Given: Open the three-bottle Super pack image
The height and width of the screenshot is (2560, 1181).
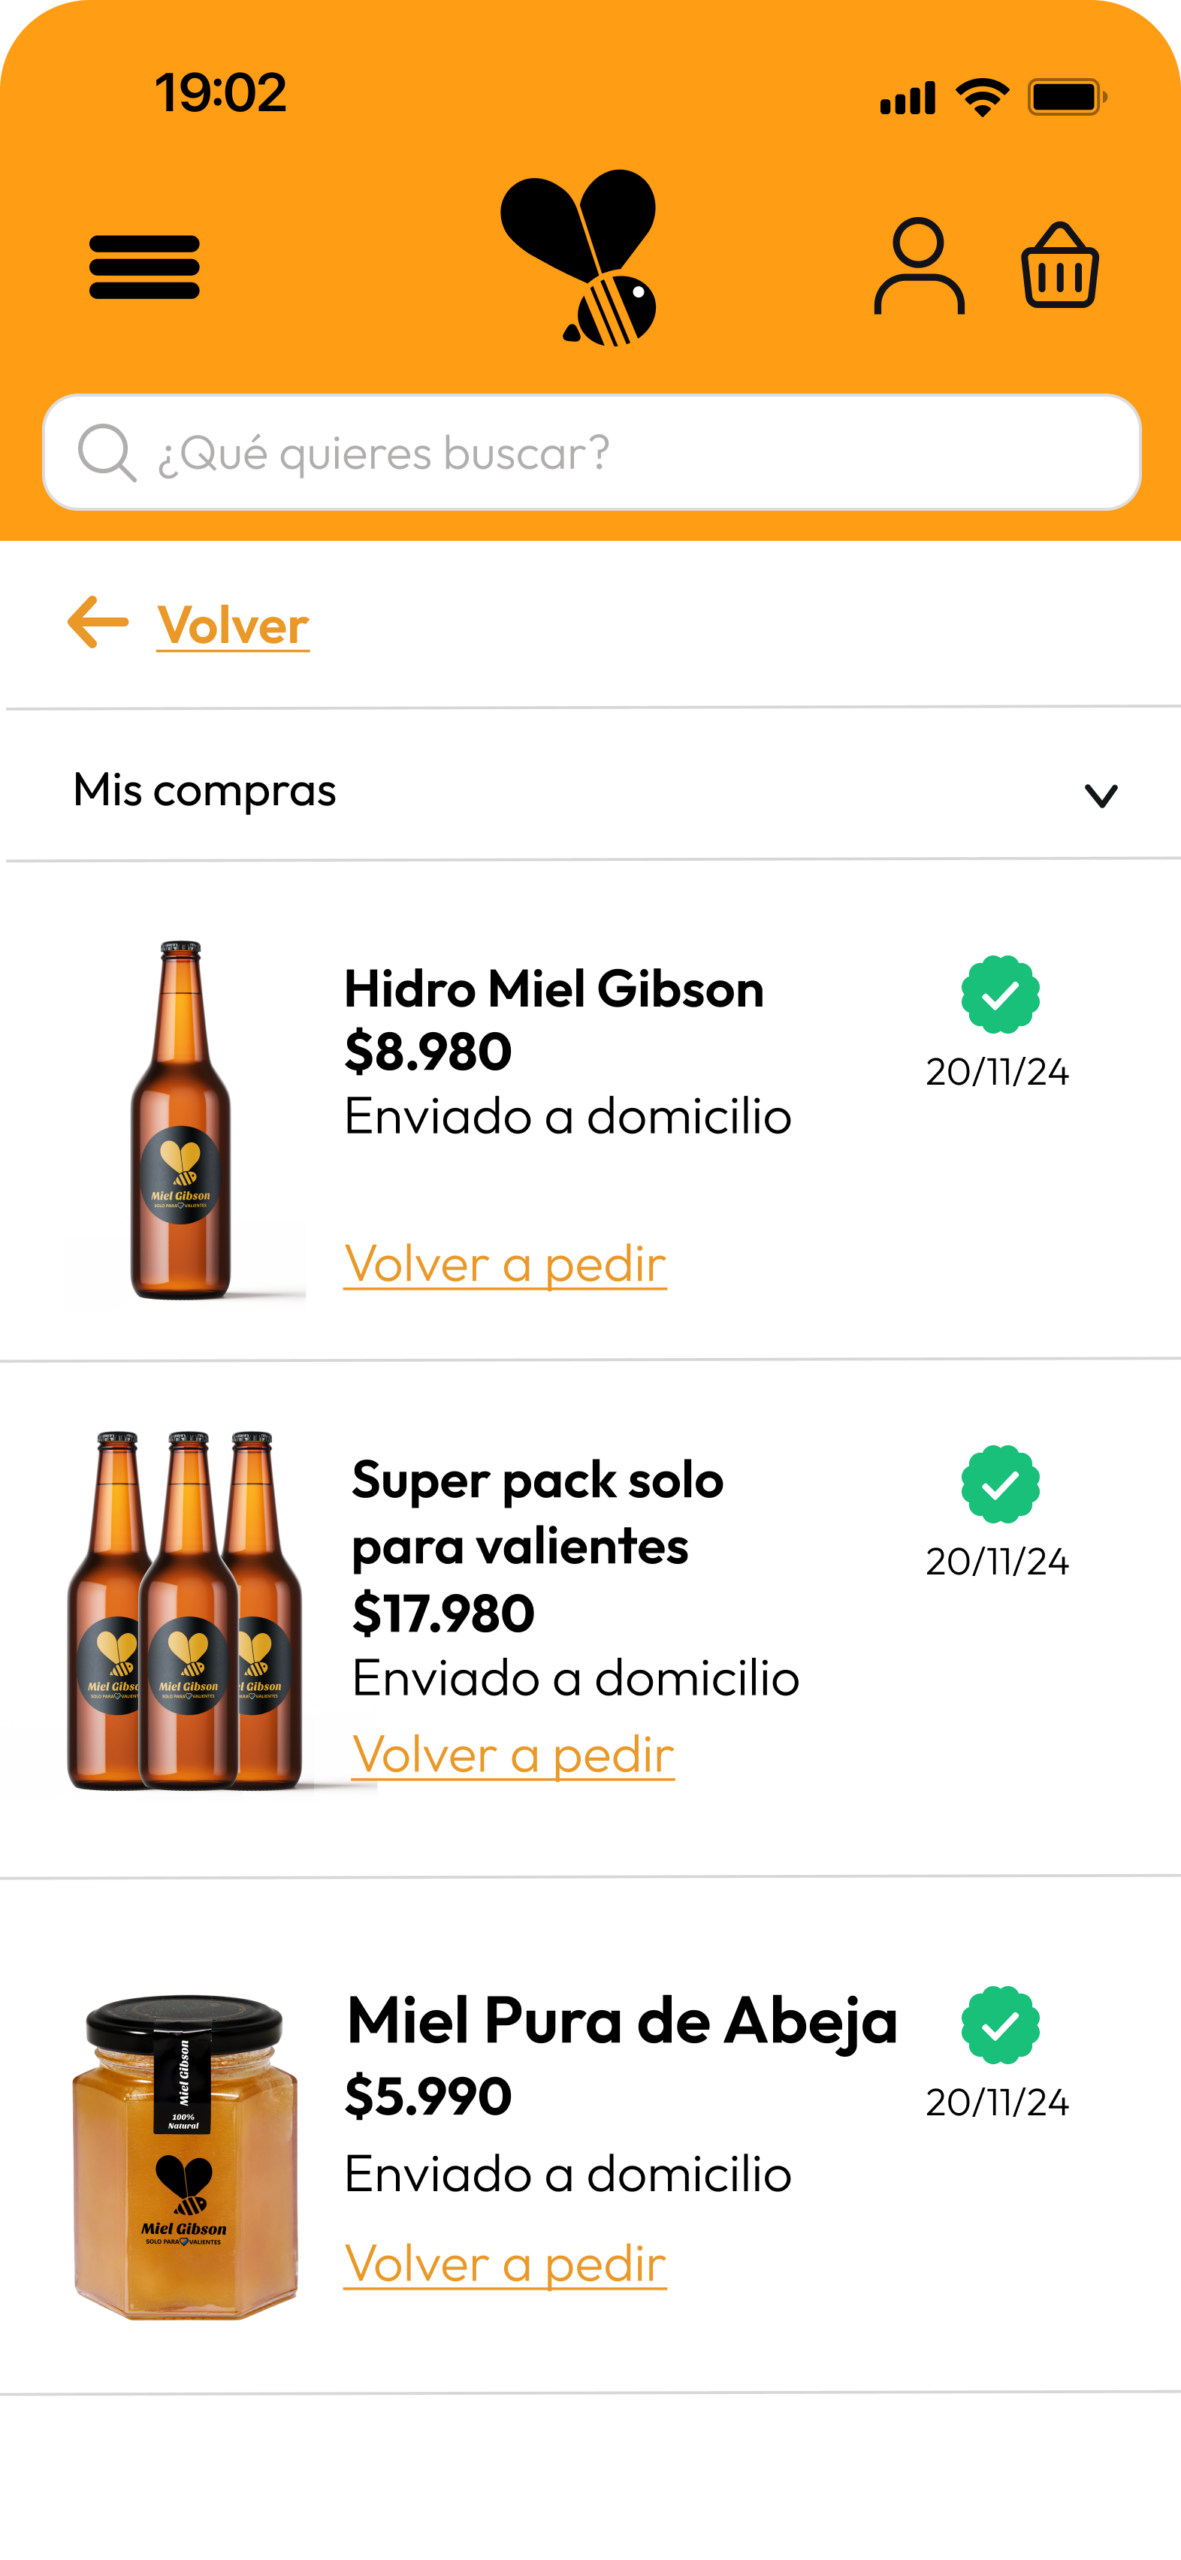Looking at the screenshot, I should pos(185,1610).
